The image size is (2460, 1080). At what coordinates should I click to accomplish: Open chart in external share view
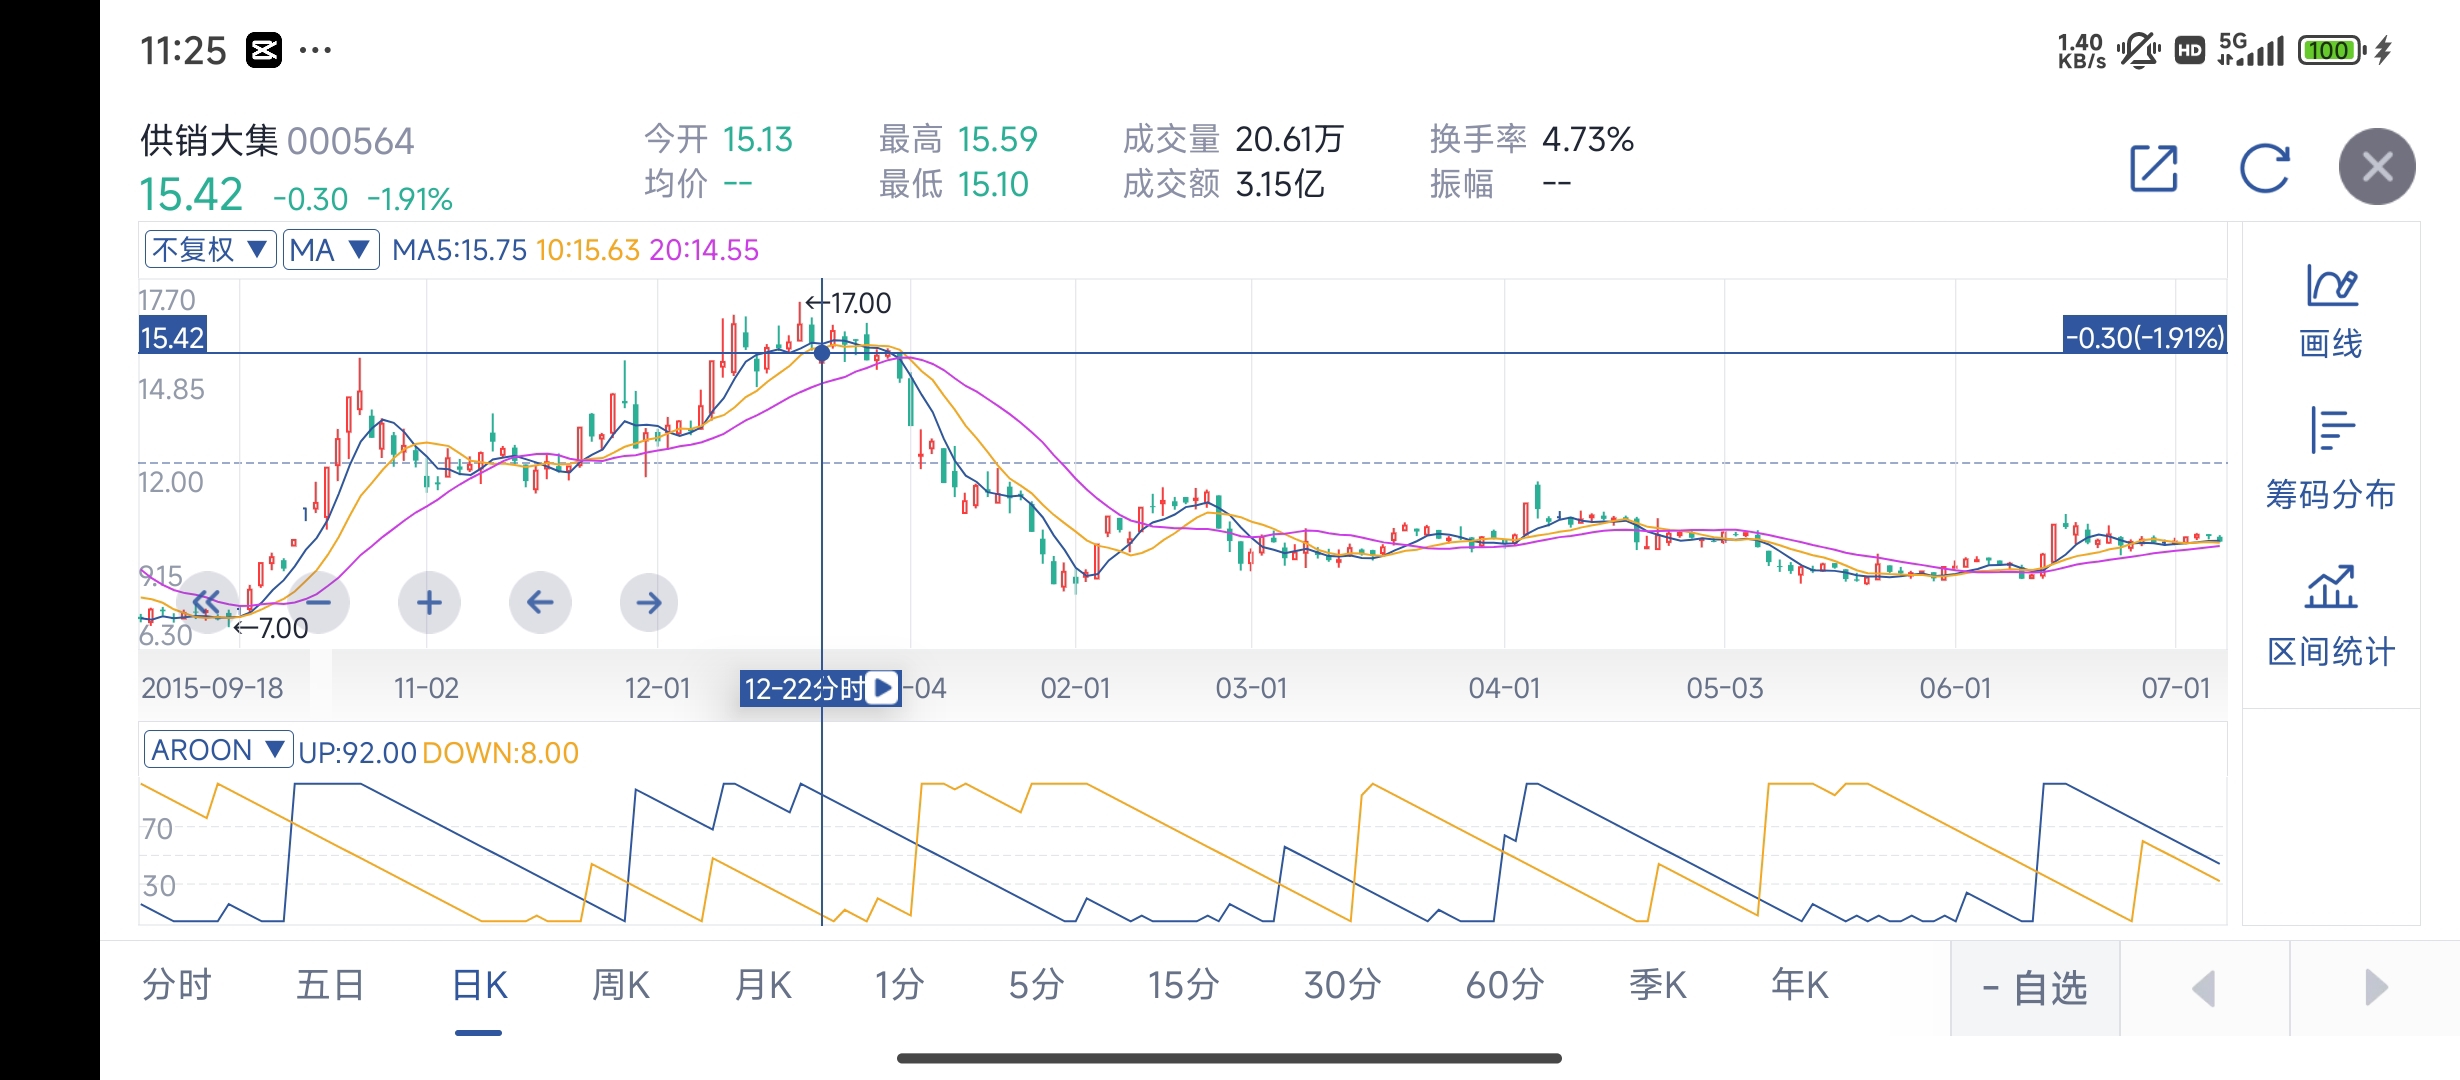coord(2153,168)
